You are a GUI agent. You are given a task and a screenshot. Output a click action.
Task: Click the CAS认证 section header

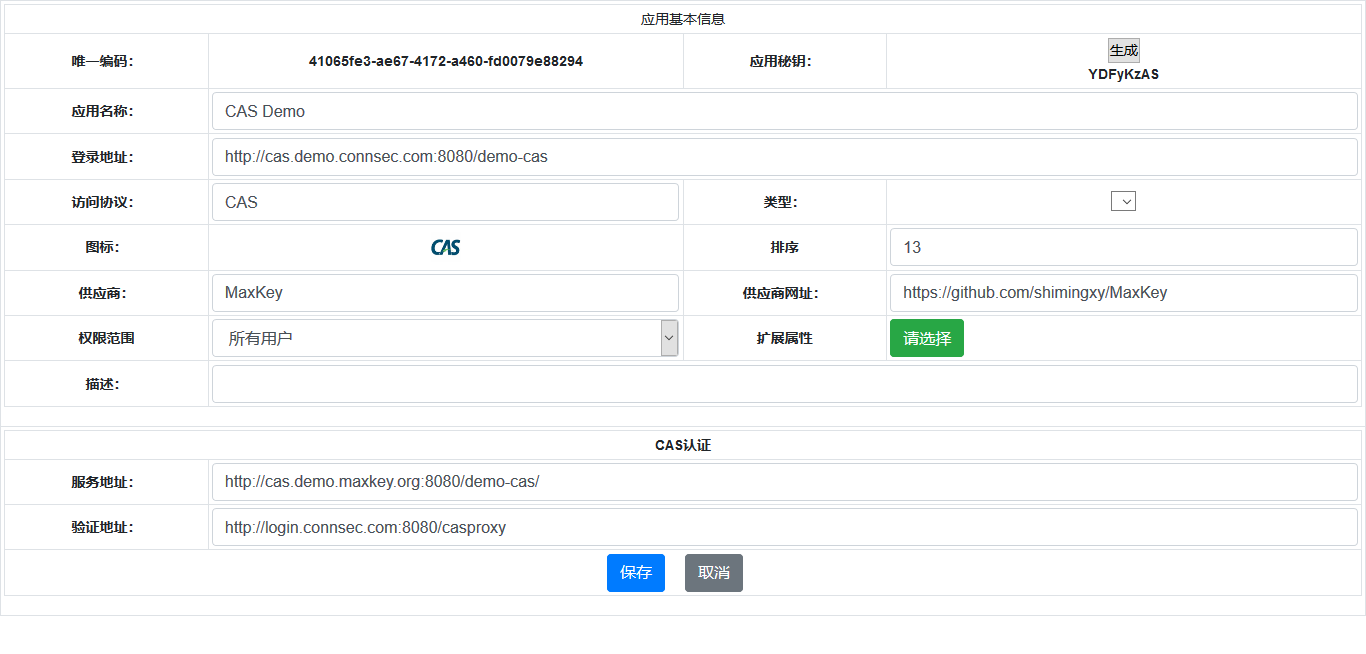[x=683, y=445]
